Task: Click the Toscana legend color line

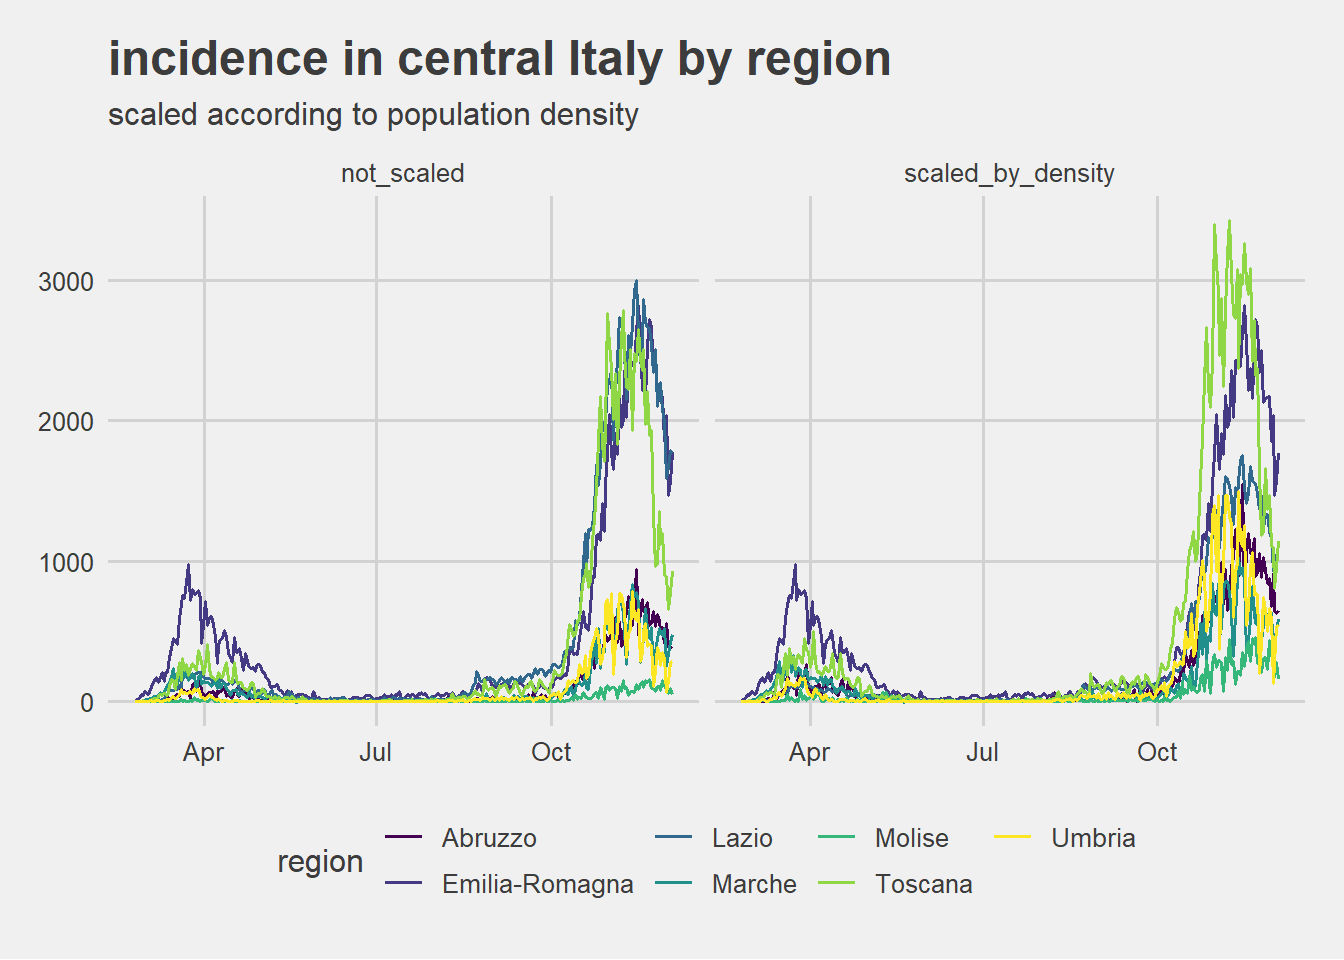Action: click(836, 884)
